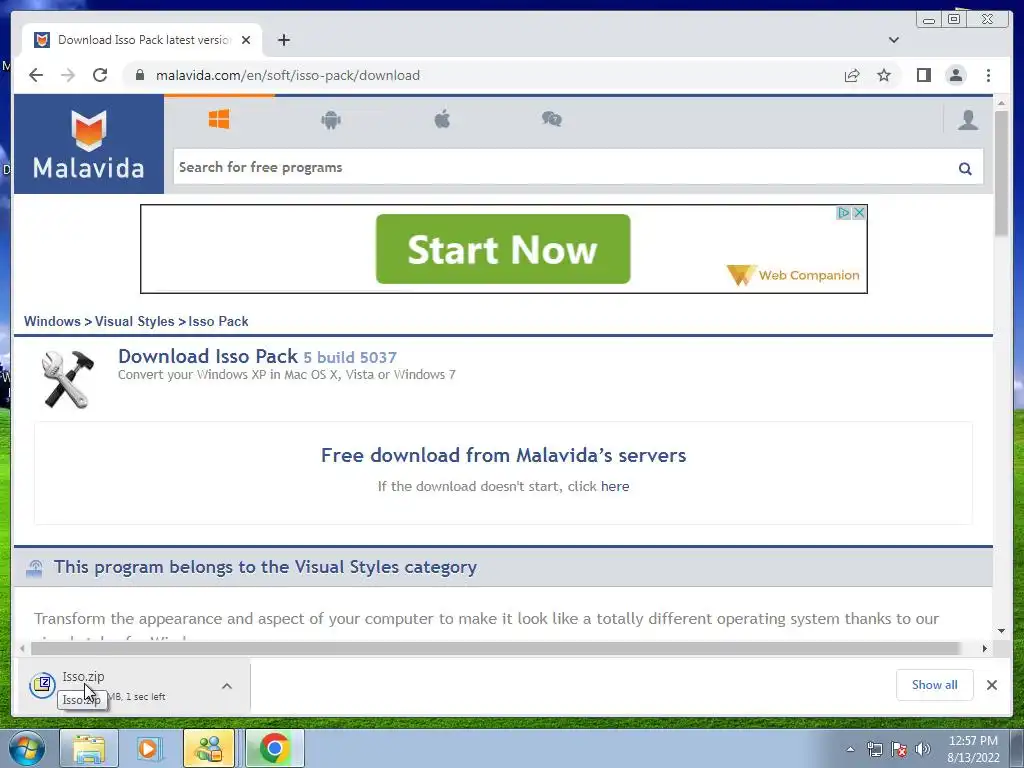This screenshot has height=768, width=1024.
Task: Close the Download Isso Pack tab
Action: point(246,40)
